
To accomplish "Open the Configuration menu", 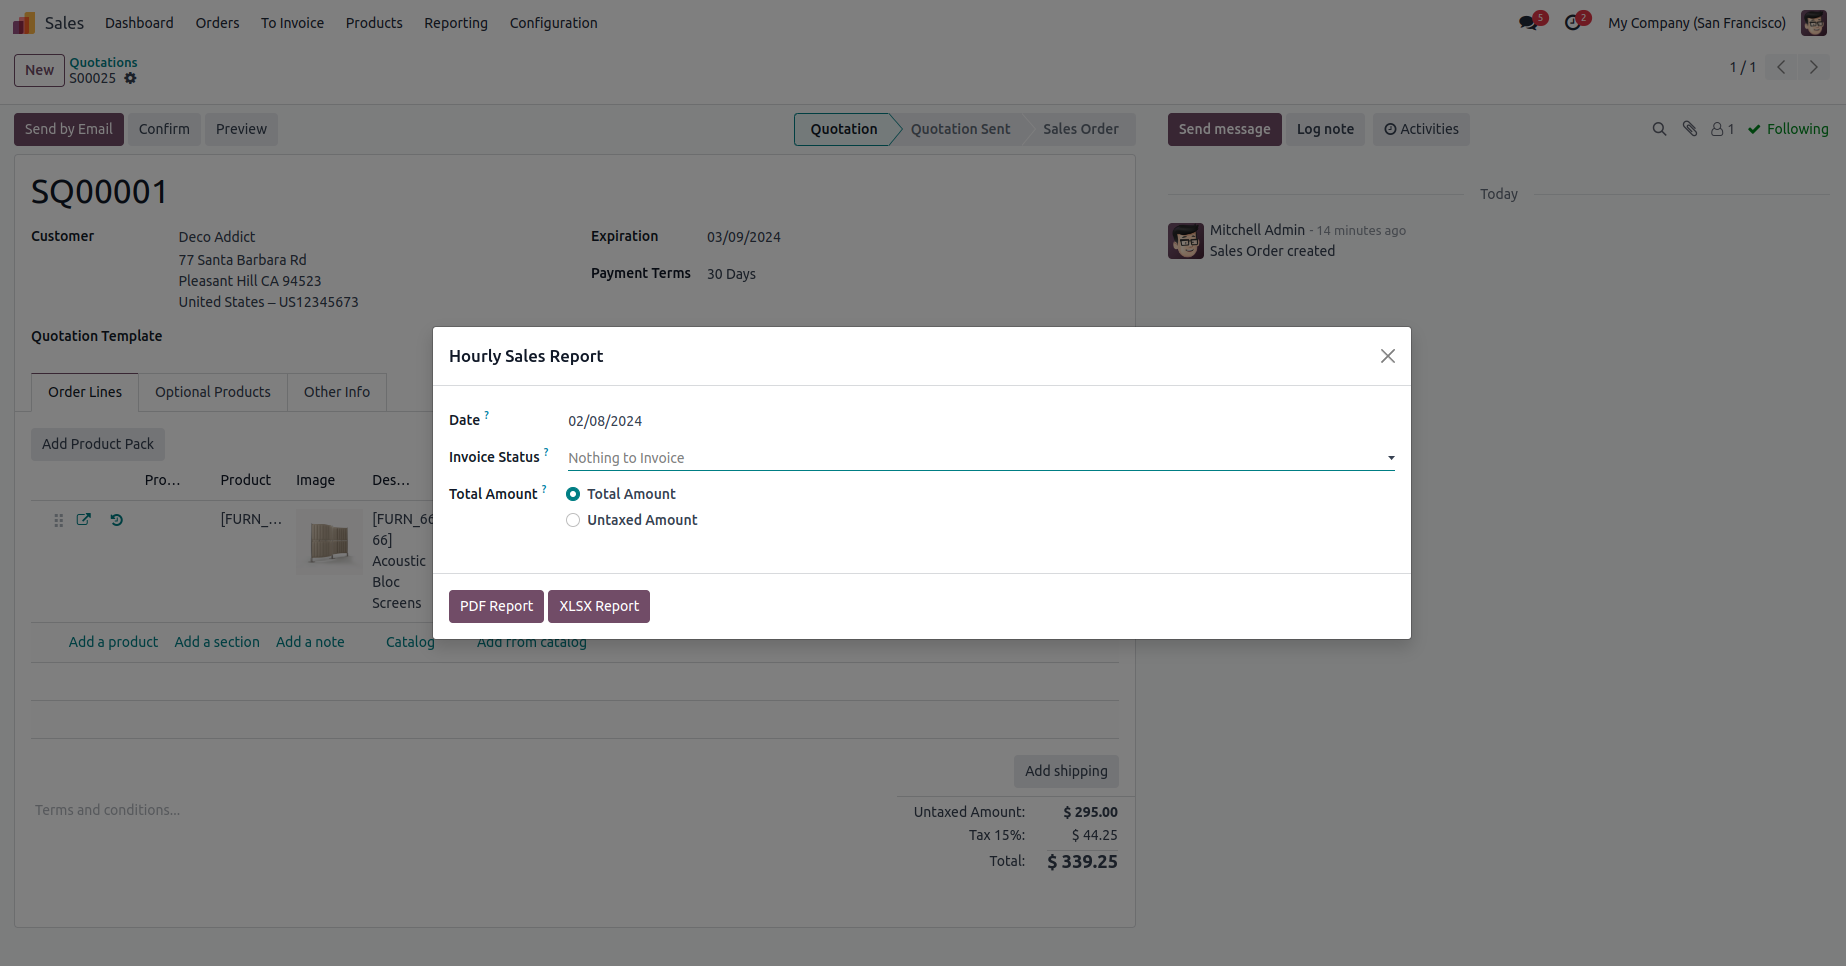I will point(553,23).
